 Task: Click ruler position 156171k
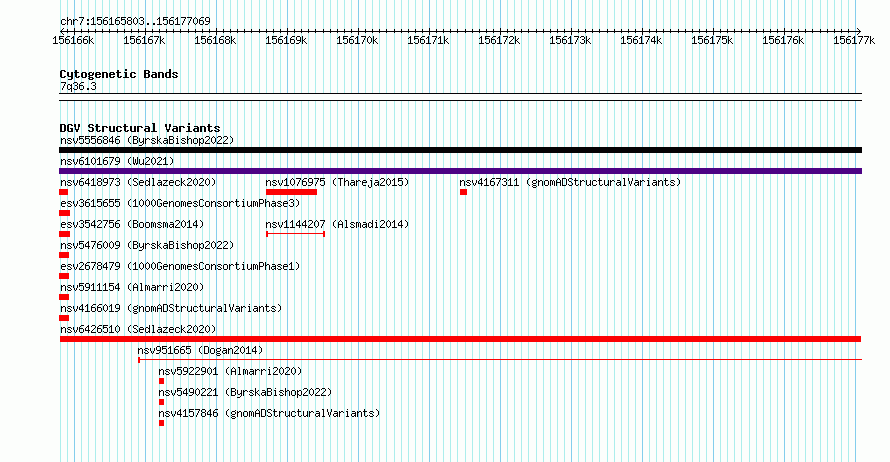428,40
